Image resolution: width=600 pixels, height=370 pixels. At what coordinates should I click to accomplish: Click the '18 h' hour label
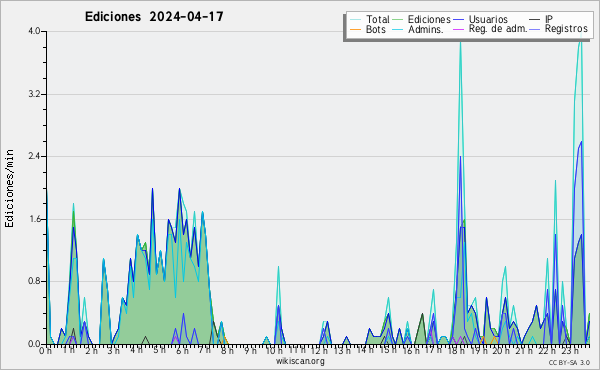(456, 351)
